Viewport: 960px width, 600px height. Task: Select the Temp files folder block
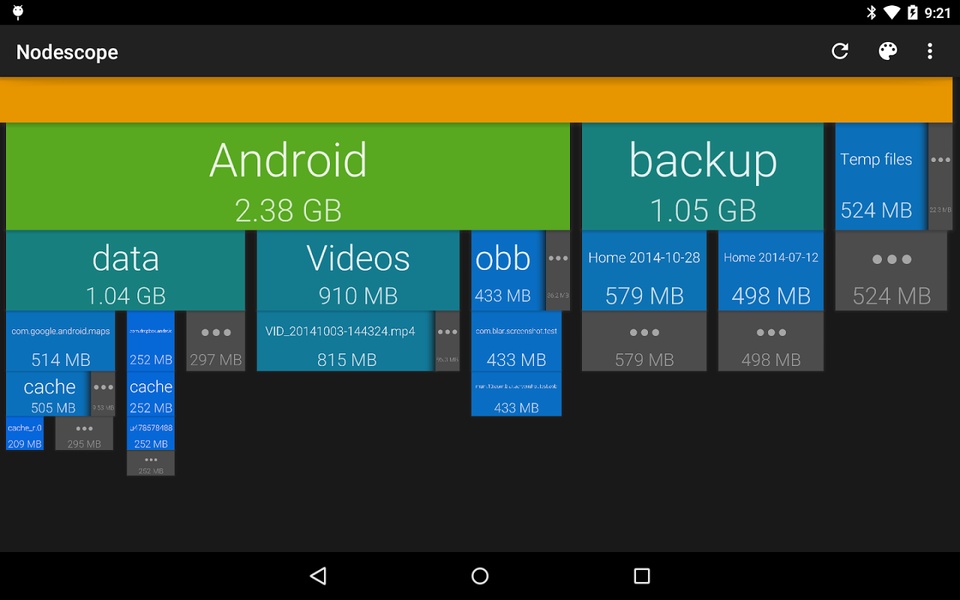[881, 176]
